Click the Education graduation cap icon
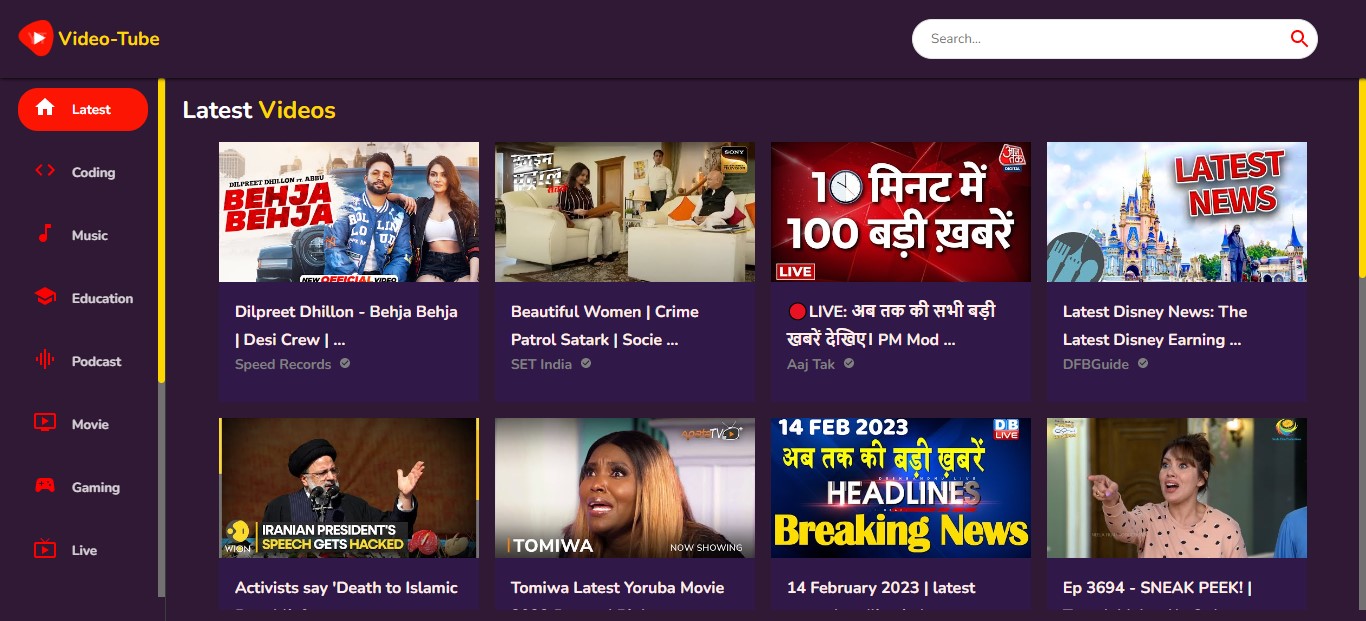1366x621 pixels. pos(45,297)
